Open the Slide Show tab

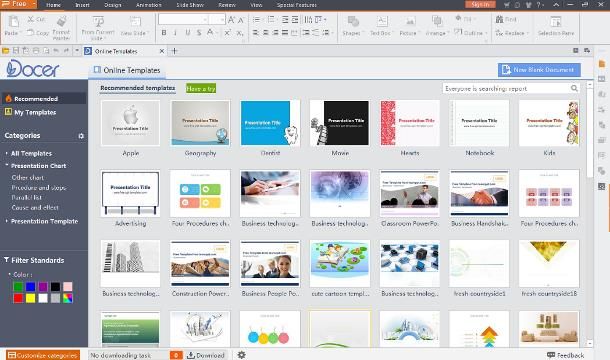point(190,5)
